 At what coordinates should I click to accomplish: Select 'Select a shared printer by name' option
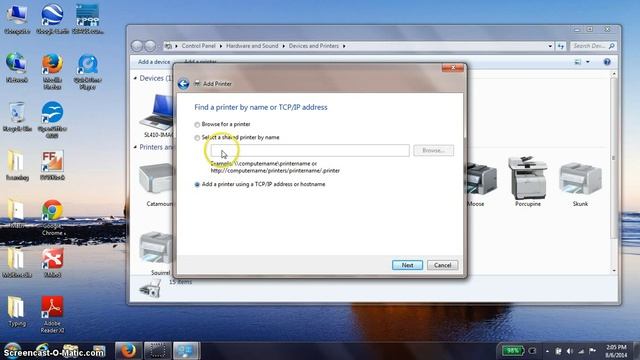(x=197, y=138)
